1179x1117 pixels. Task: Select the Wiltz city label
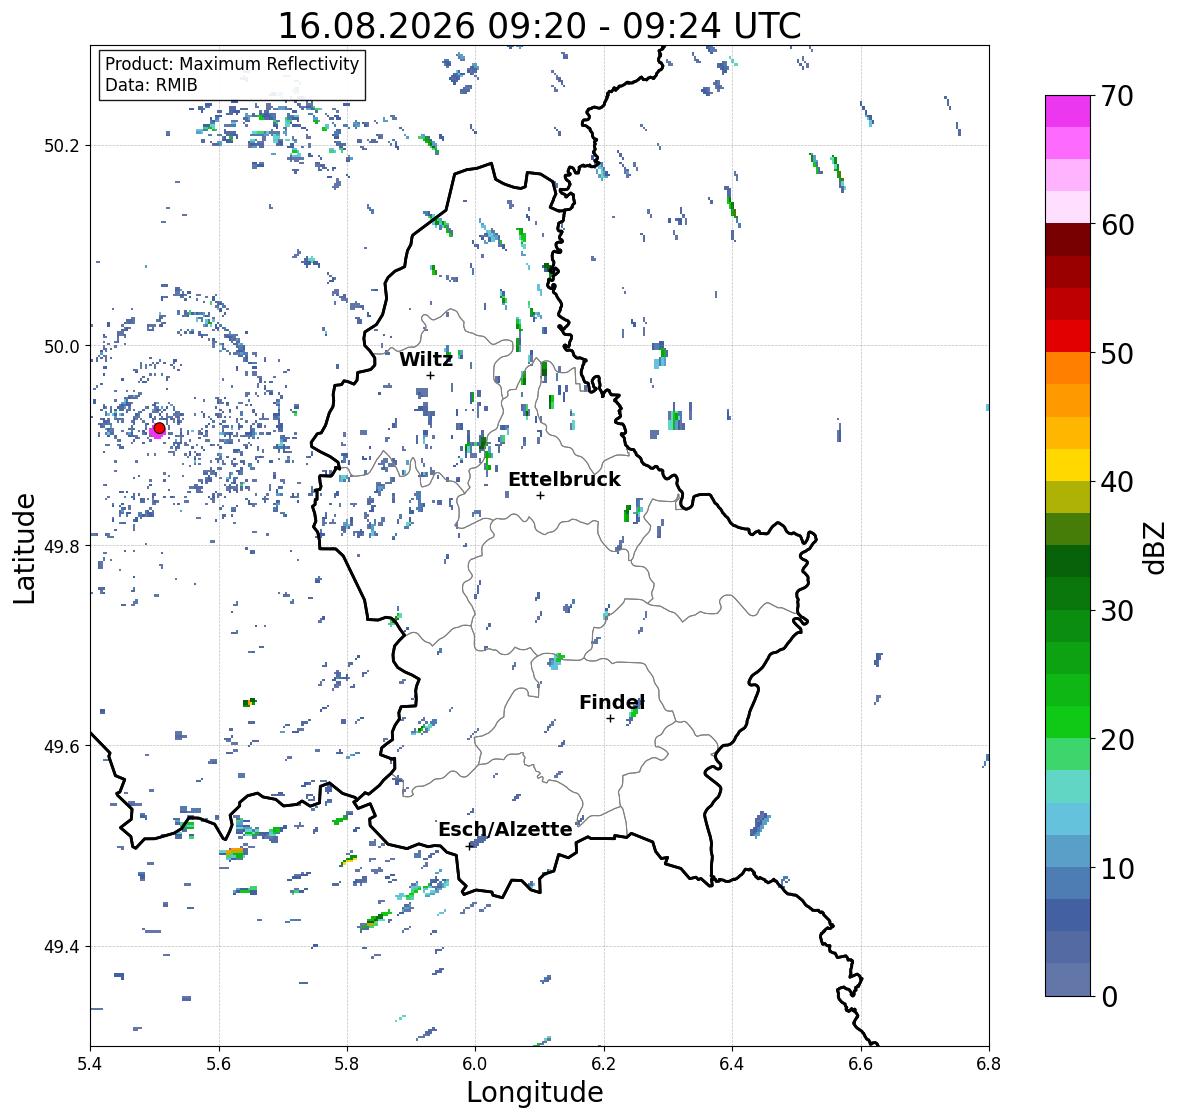coord(426,359)
